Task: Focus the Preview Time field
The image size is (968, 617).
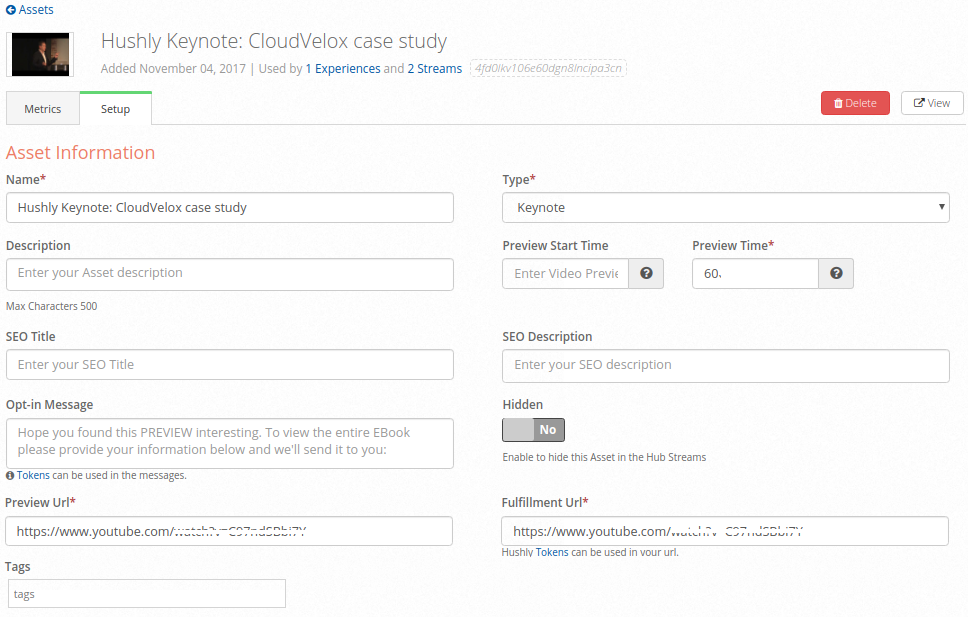Action: (x=755, y=274)
